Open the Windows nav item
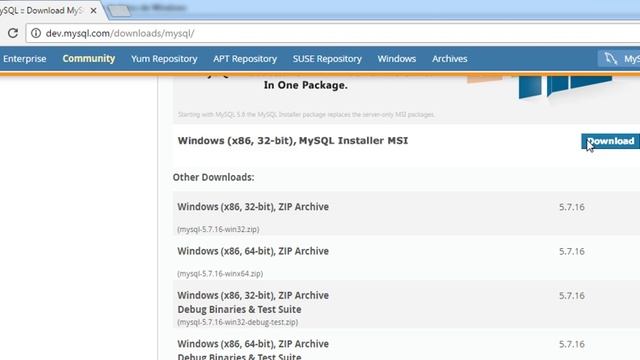Image resolution: width=640 pixels, height=360 pixels. pos(397,59)
